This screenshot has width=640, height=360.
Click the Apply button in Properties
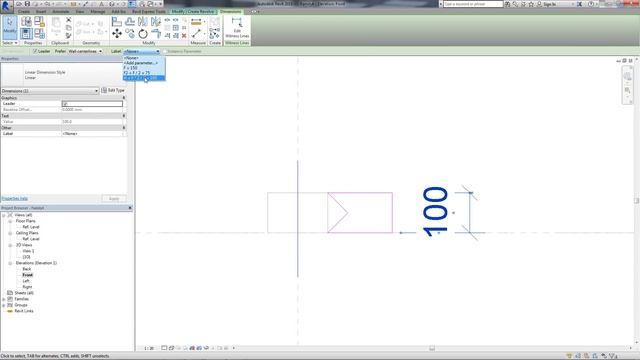[114, 199]
